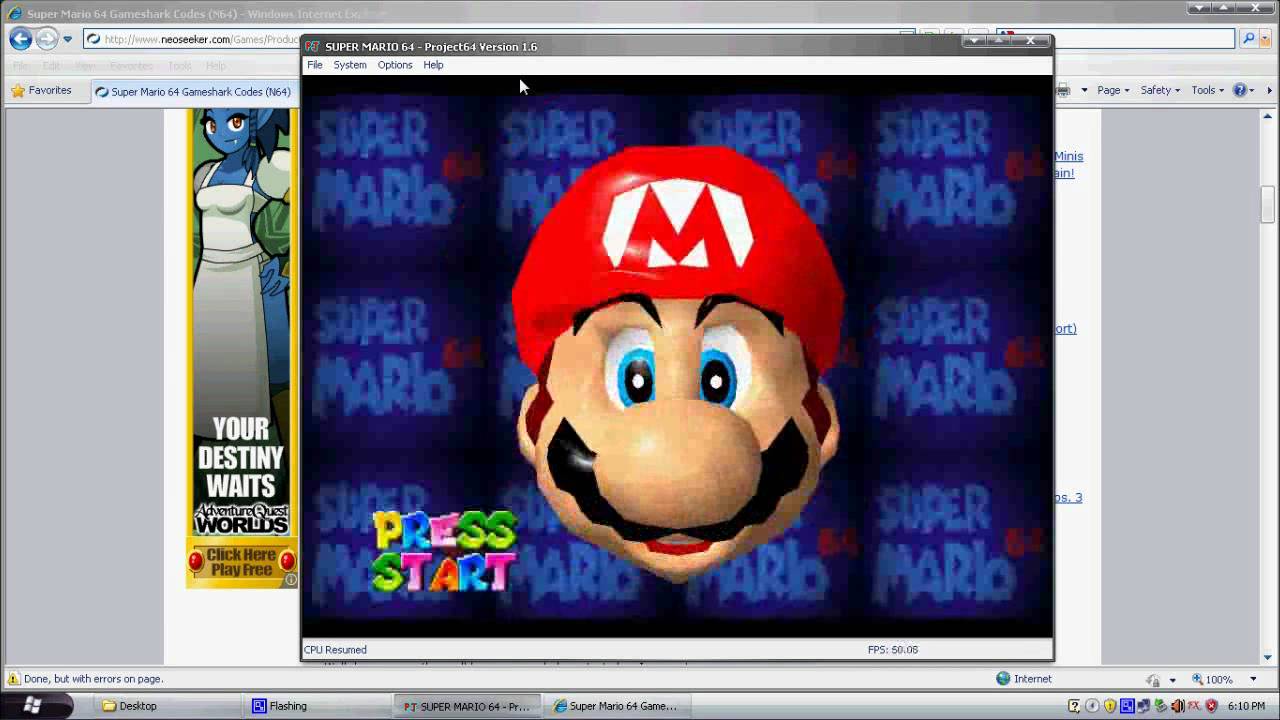Expand the Safety dropdown menu
1280x720 pixels.
pos(1160,91)
